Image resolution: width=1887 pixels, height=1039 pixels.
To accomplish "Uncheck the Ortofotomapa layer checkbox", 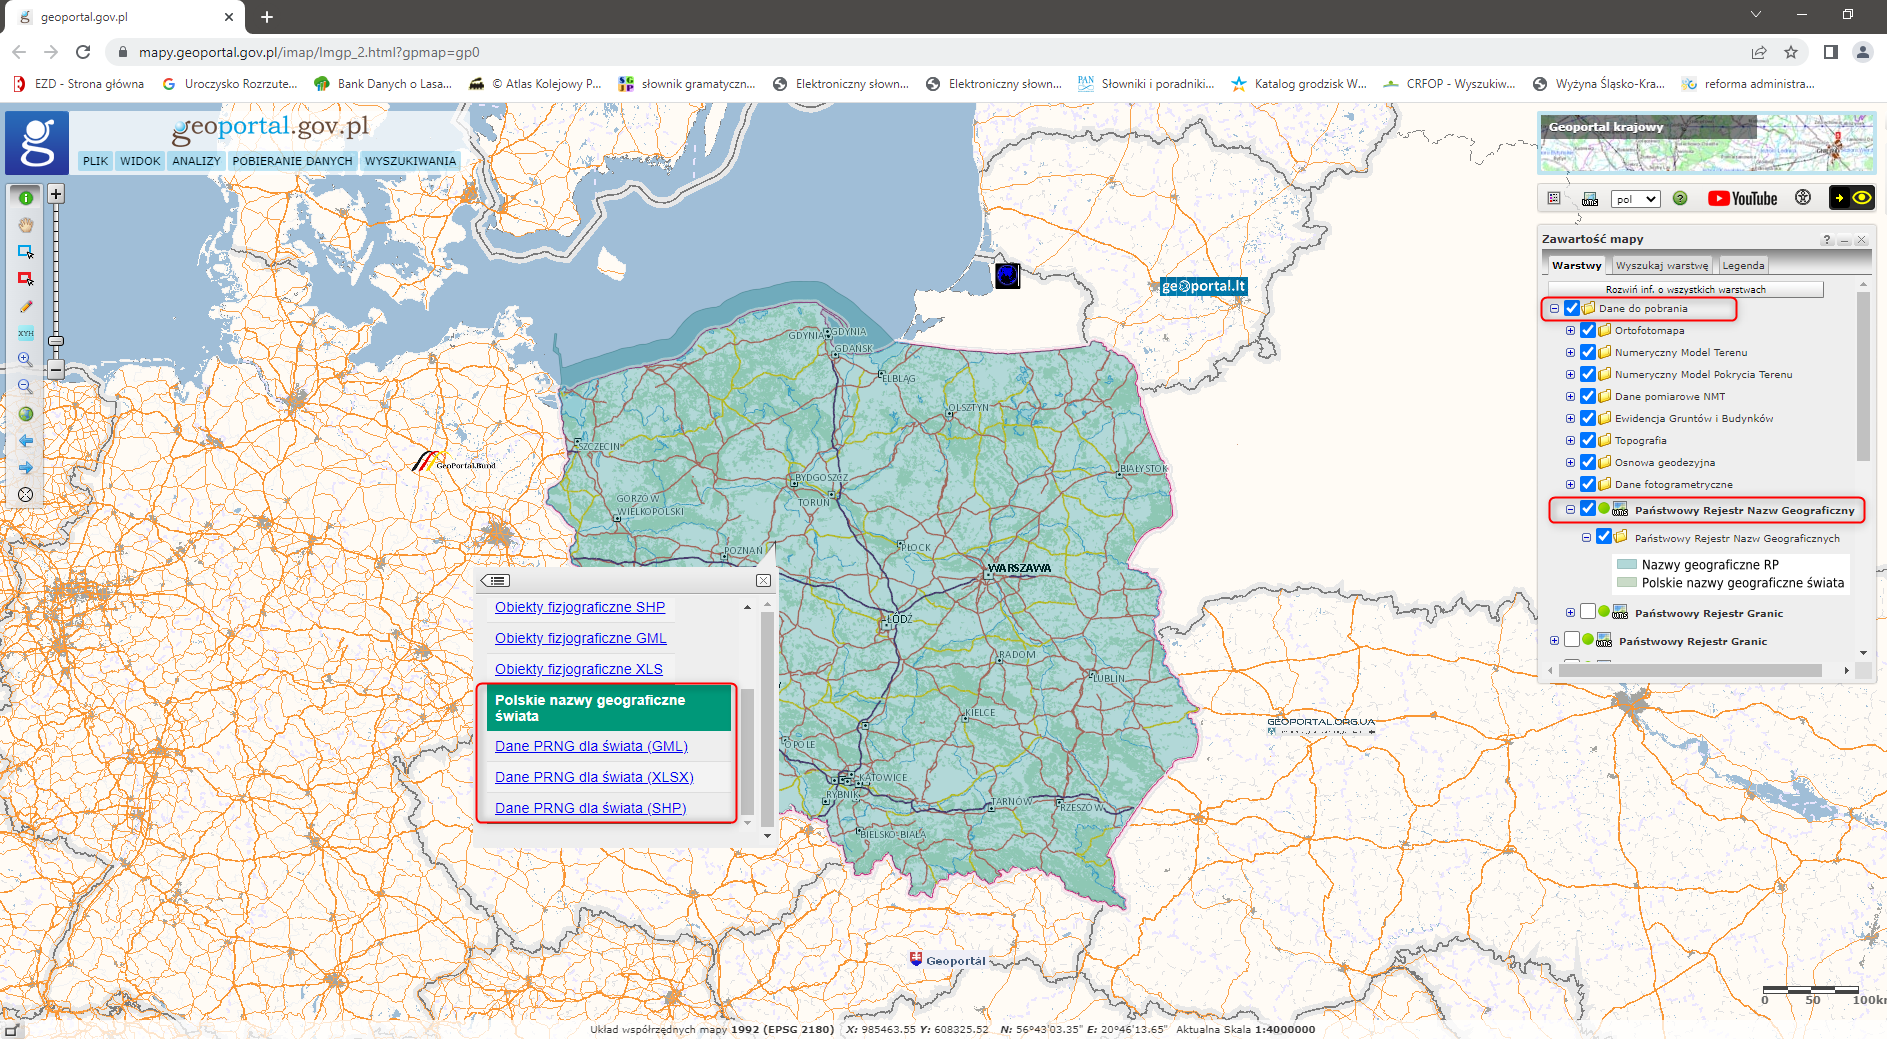I will (x=1588, y=330).
